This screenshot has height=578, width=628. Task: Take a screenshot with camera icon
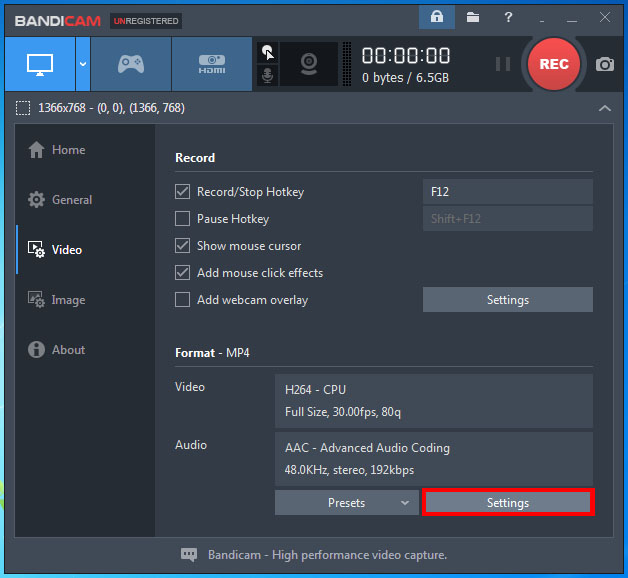604,64
